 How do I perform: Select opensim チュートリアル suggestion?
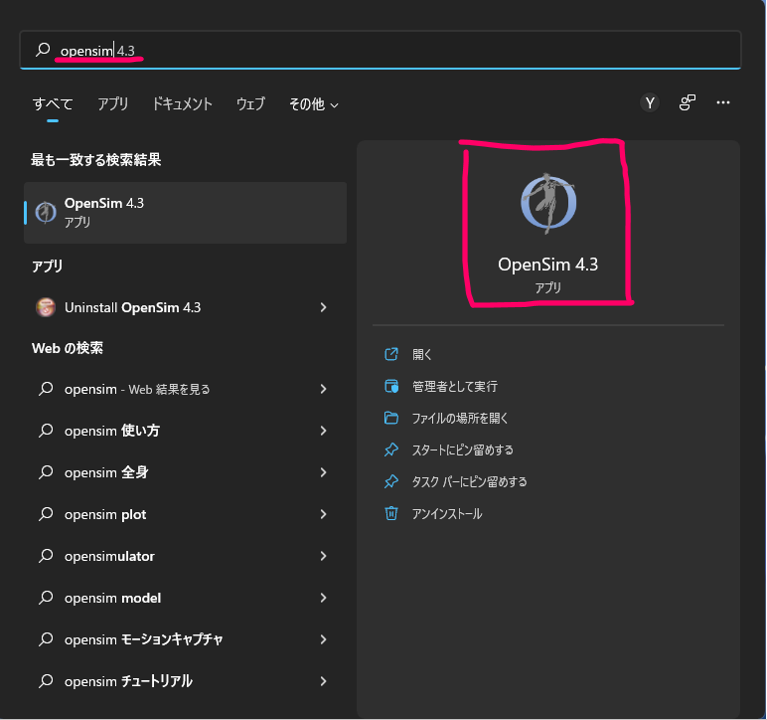coord(185,681)
